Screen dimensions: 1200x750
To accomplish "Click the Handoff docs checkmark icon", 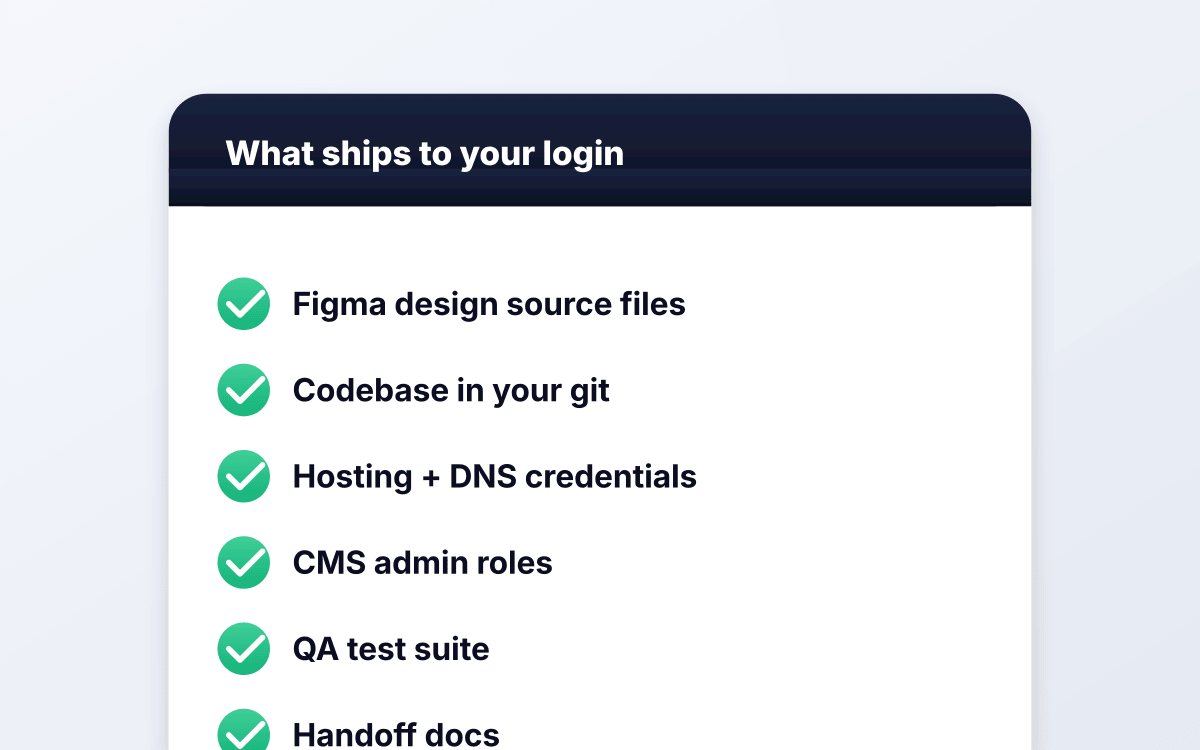I will pos(243,730).
